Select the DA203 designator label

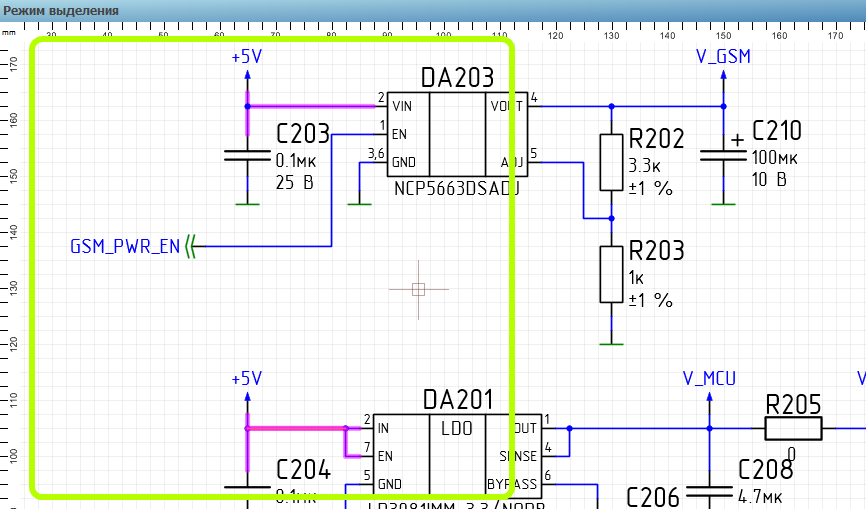pos(457,78)
